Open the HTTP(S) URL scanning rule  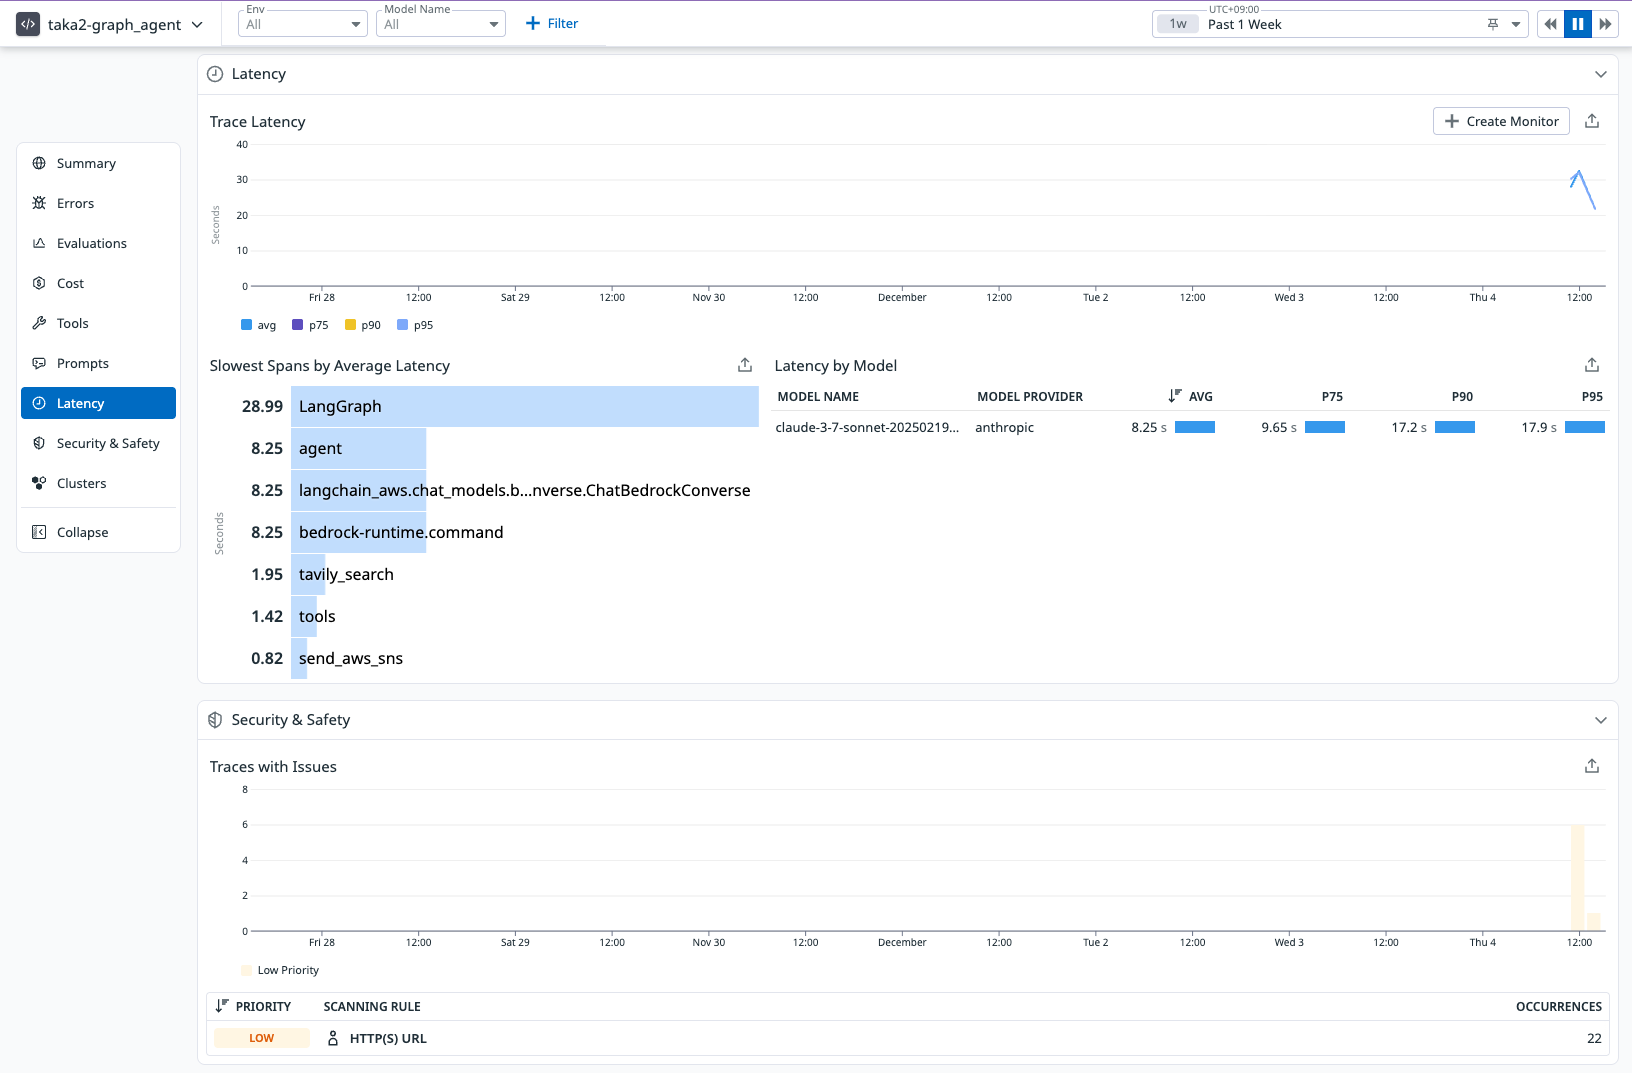point(388,1039)
